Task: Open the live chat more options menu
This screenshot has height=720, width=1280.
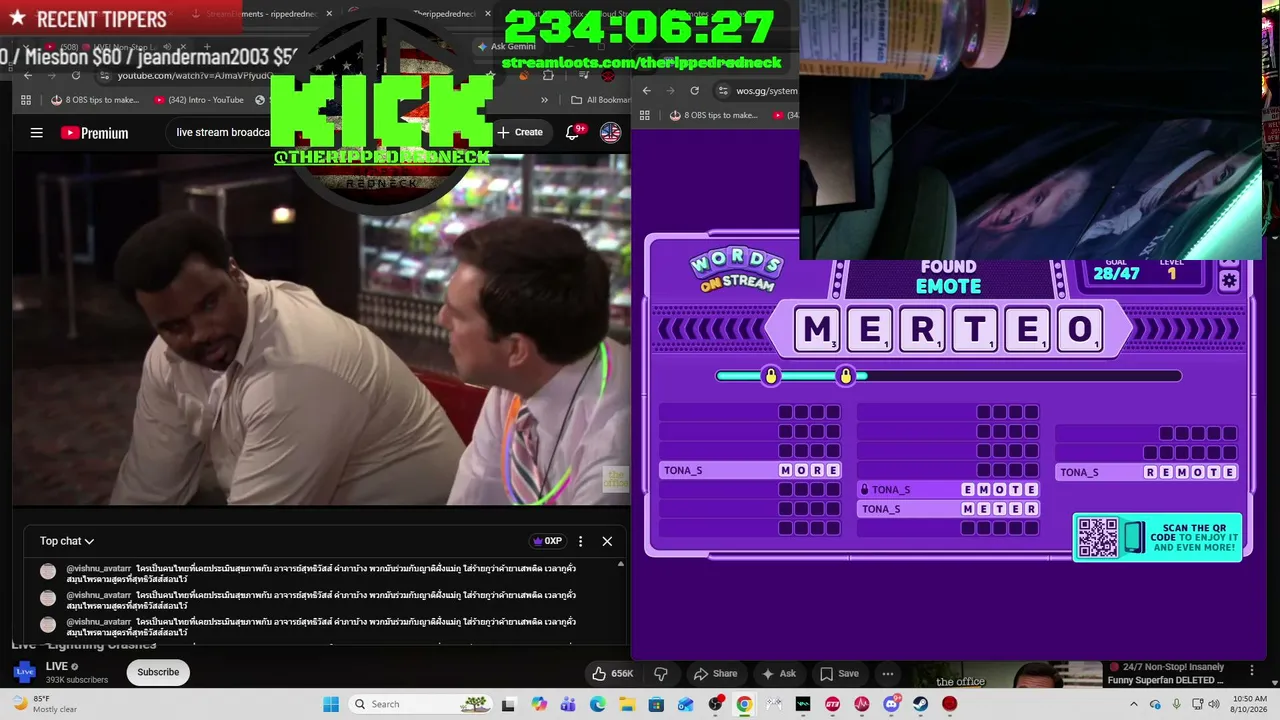Action: [580, 541]
